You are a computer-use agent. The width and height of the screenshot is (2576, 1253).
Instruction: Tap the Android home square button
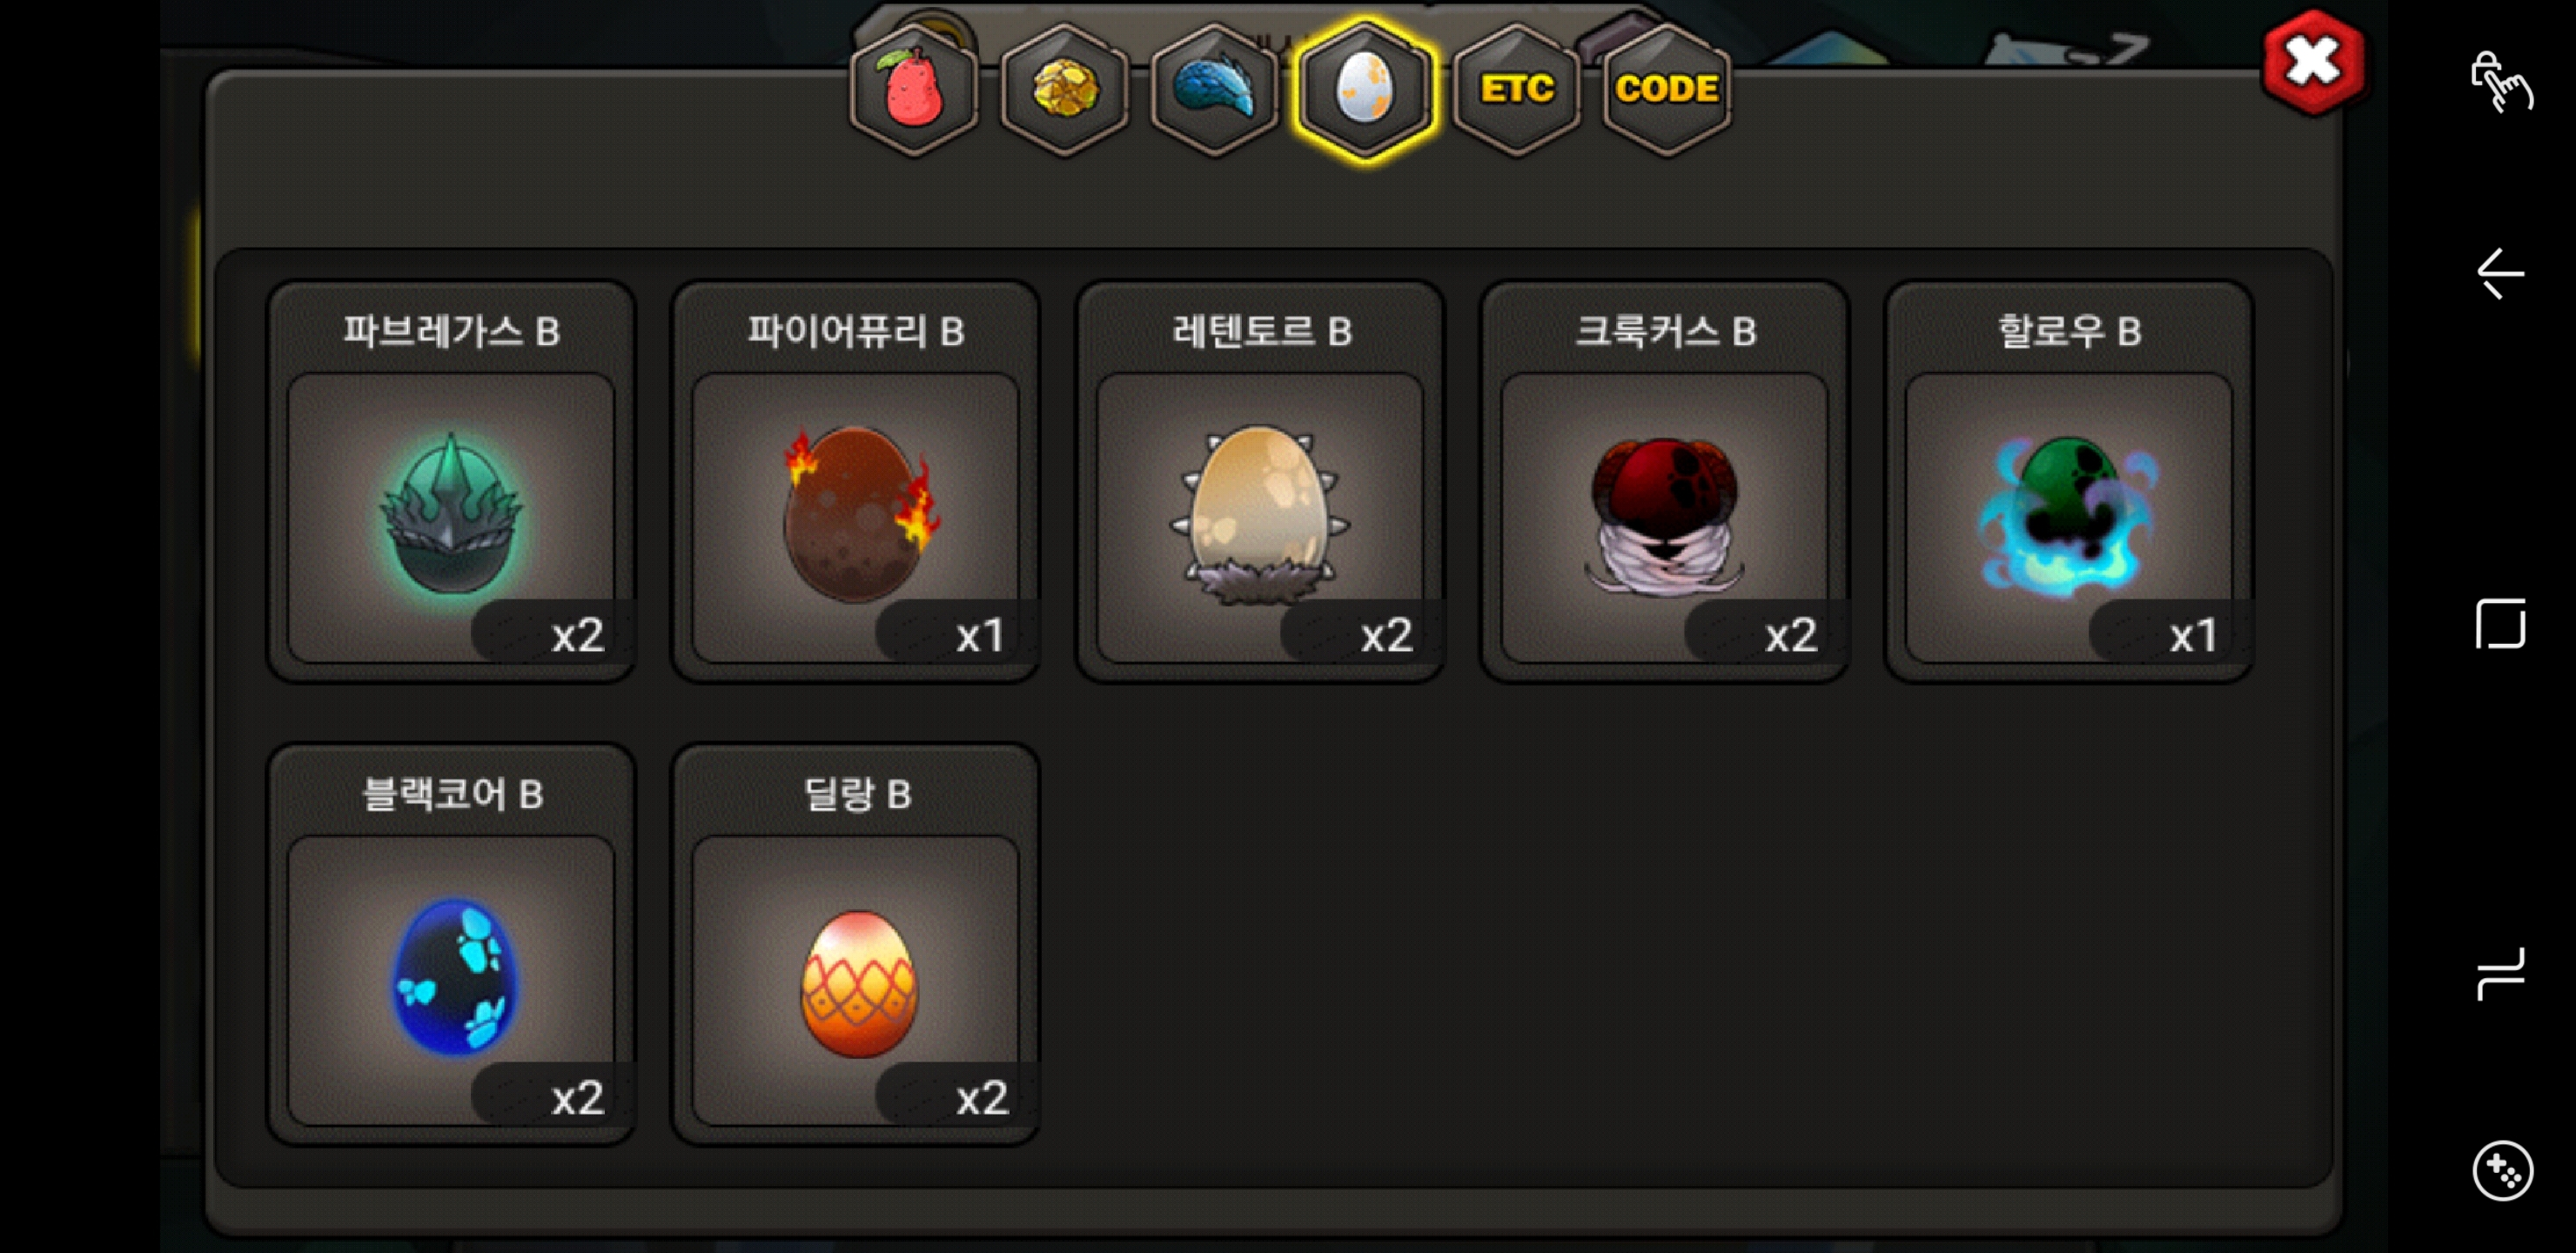2501,625
